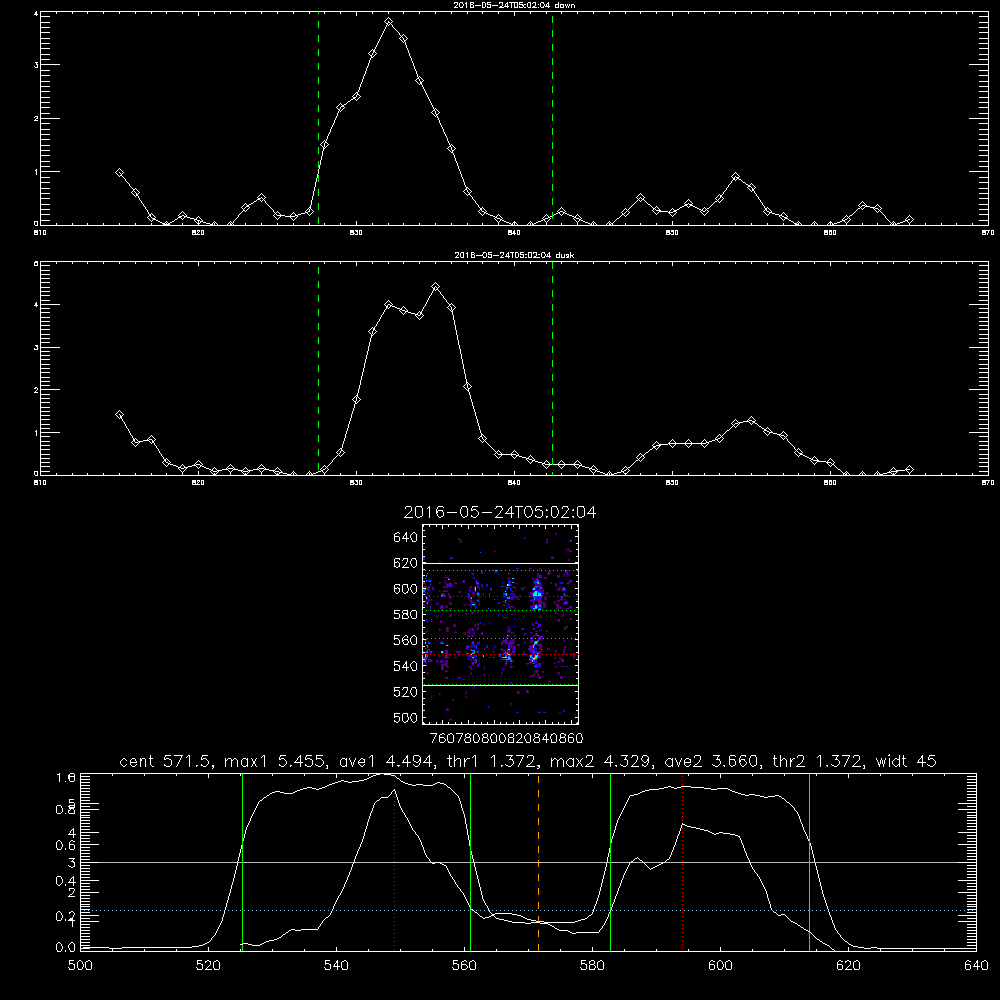1000x1000 pixels.
Task: Select the secondary peak near 854 in dawn plot
Action: [x=736, y=177]
